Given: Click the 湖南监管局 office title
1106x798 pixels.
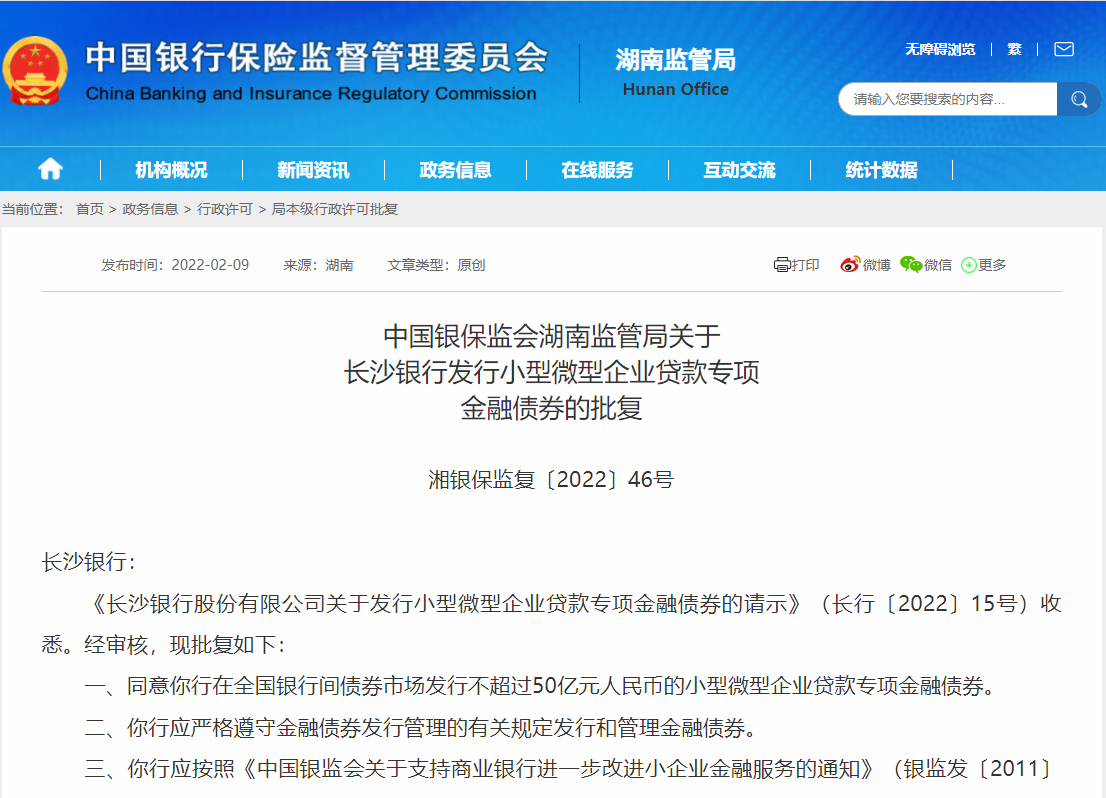Looking at the screenshot, I should [675, 60].
